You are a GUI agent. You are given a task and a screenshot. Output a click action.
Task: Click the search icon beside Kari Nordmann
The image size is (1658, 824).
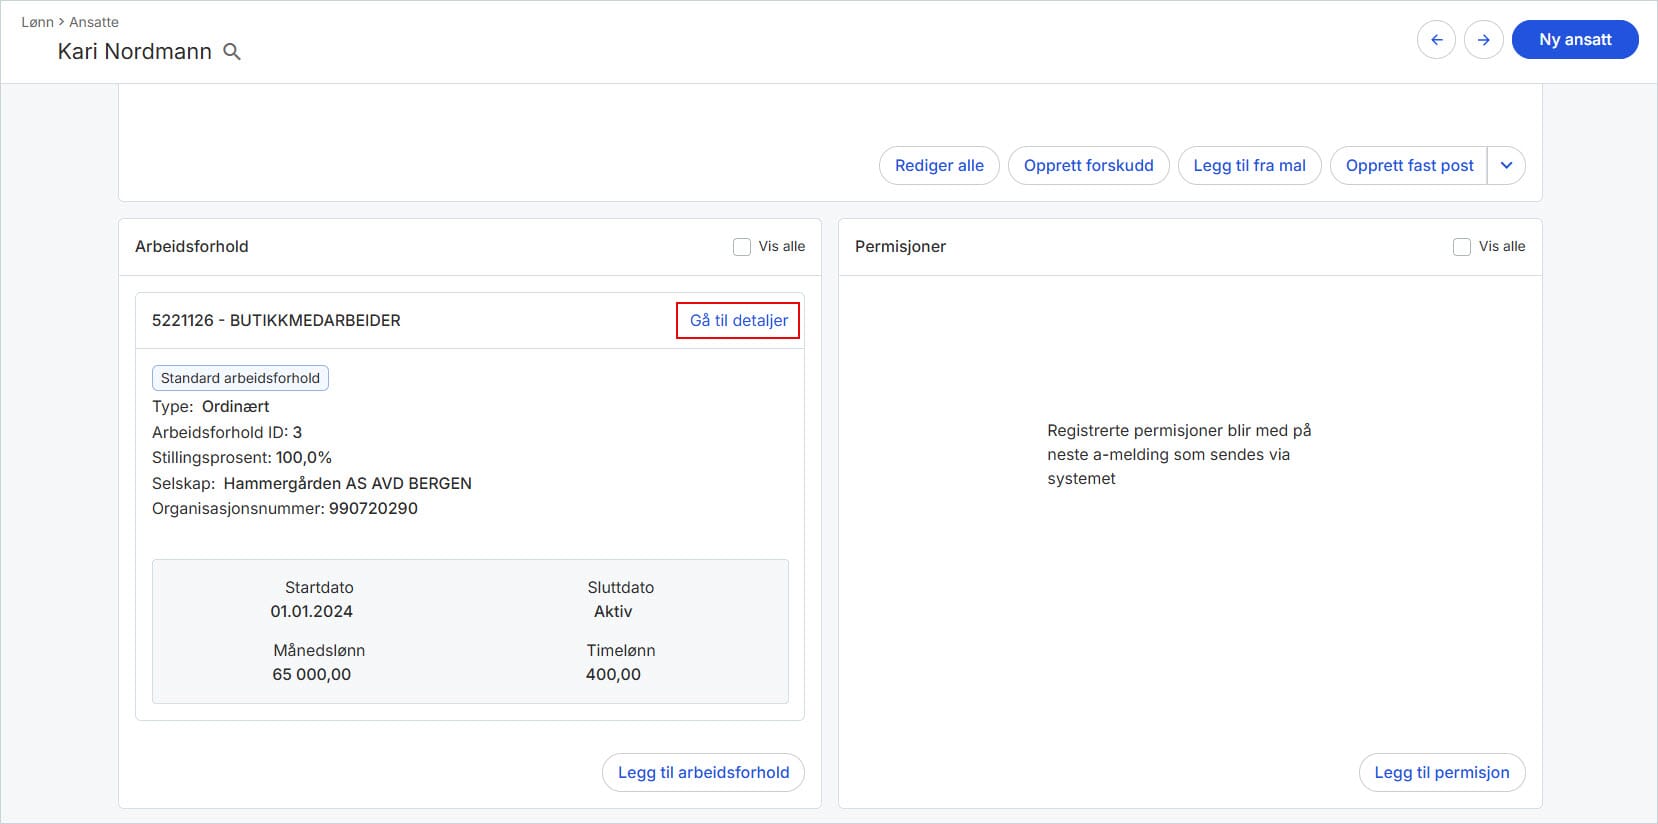(232, 51)
